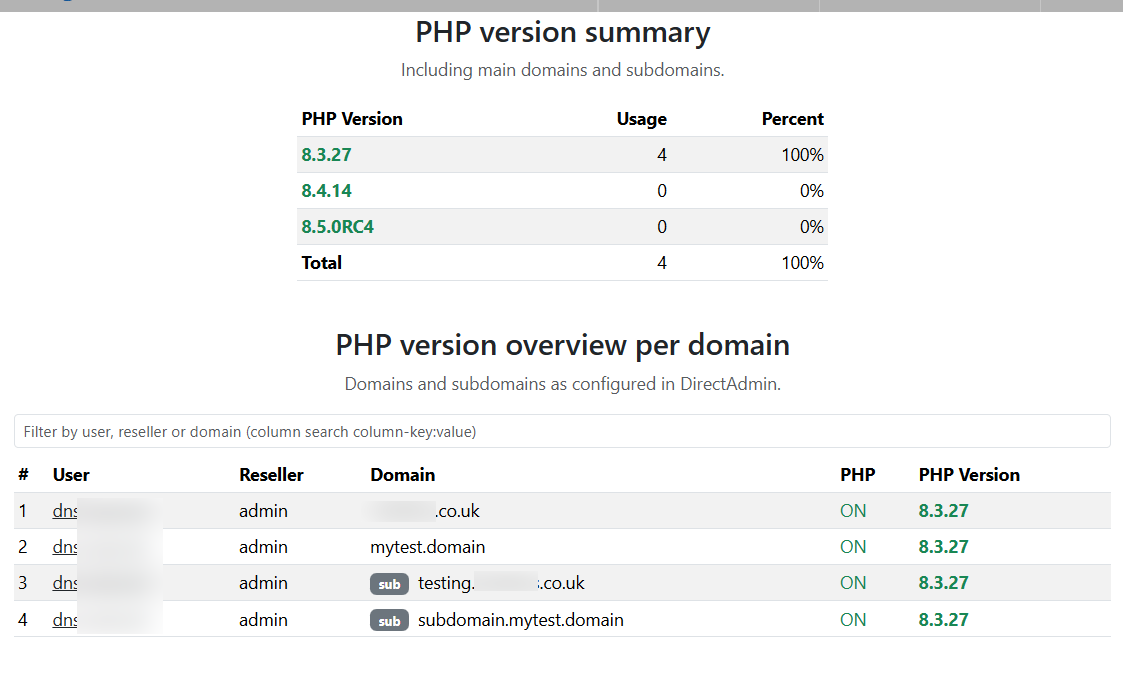The width and height of the screenshot is (1123, 698).
Task: Click the sub badge beside subdomain.mytest.domain
Action: 389,620
